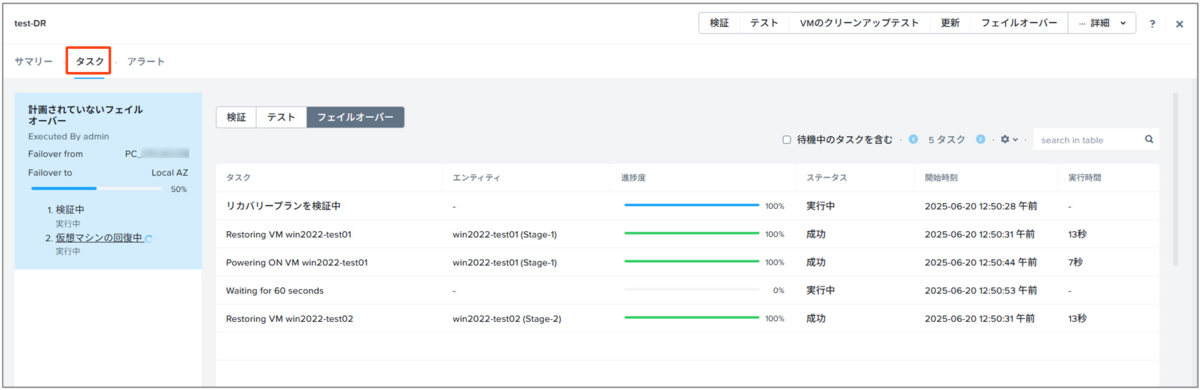
Task: Open table settings gear icon
Action: pos(1005,140)
